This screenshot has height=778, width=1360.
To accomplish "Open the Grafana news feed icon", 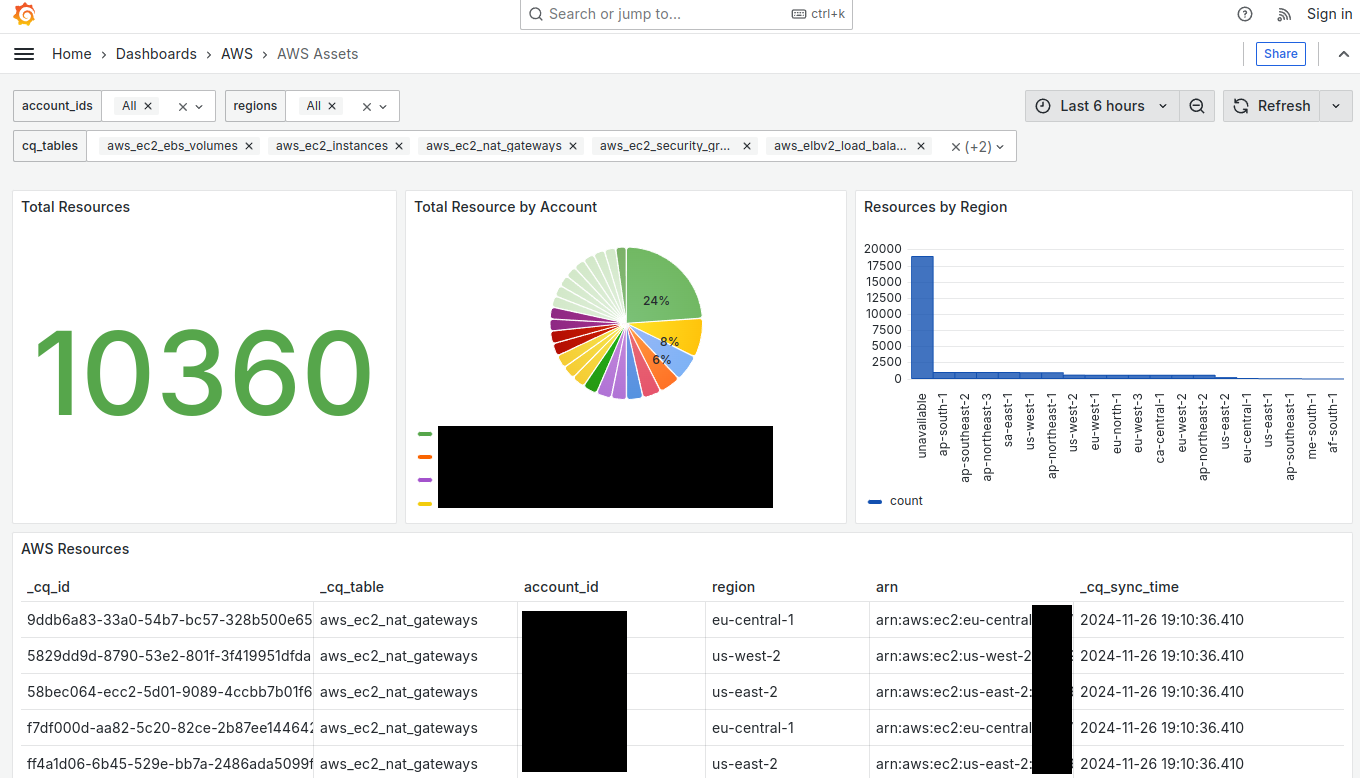I will click(x=1283, y=14).
